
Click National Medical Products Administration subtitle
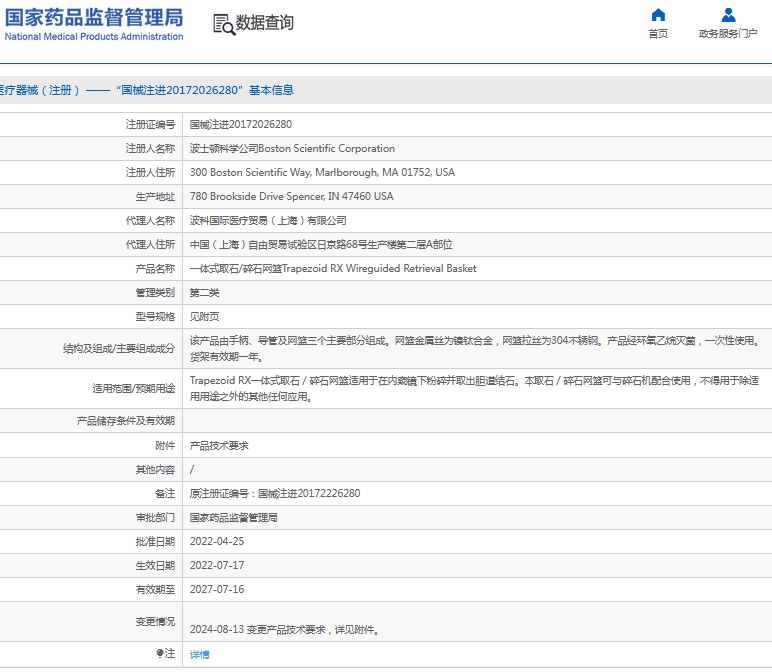94,36
